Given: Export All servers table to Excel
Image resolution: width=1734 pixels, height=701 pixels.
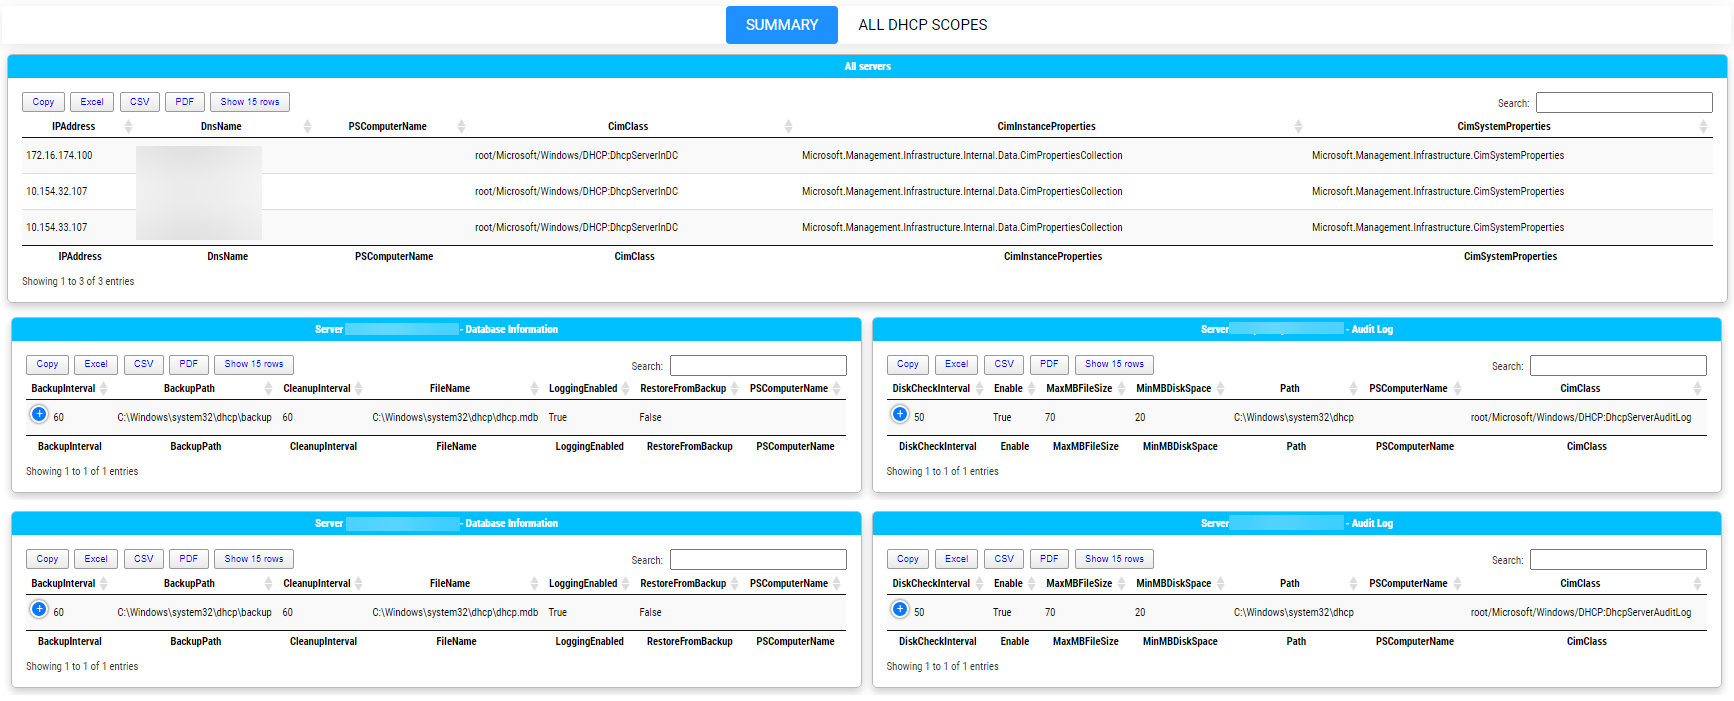Looking at the screenshot, I should click(92, 102).
